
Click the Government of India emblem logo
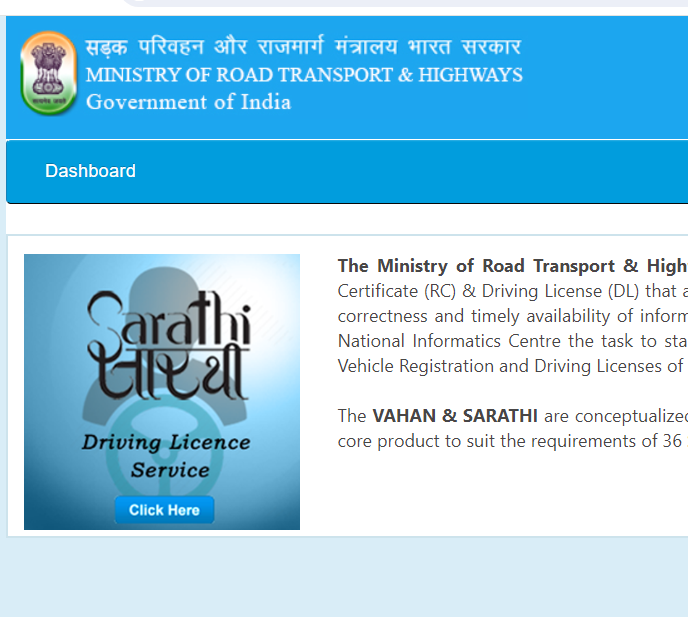point(49,73)
